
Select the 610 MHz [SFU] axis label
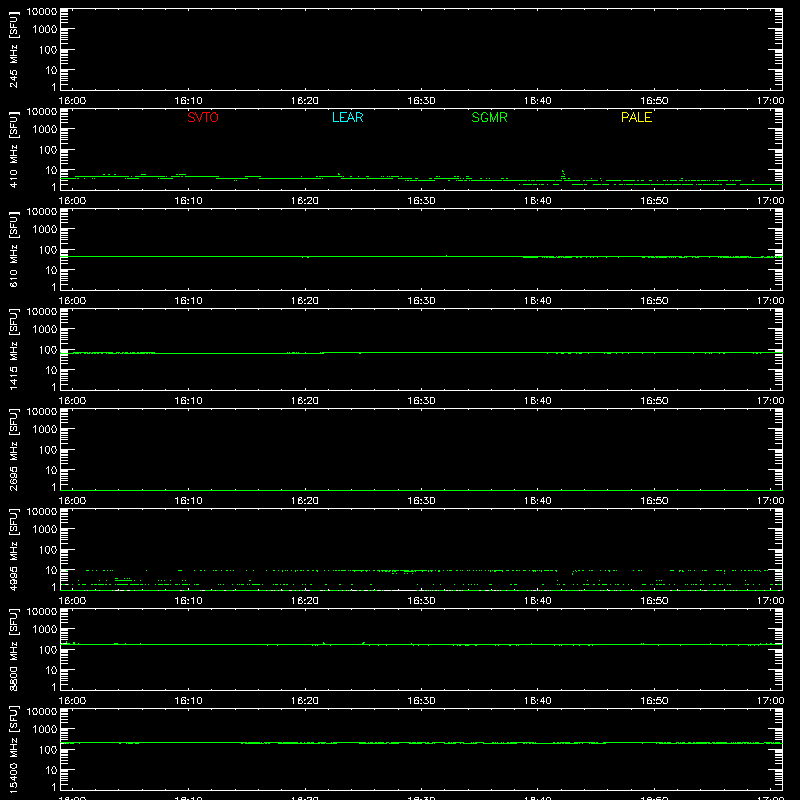click(14, 250)
